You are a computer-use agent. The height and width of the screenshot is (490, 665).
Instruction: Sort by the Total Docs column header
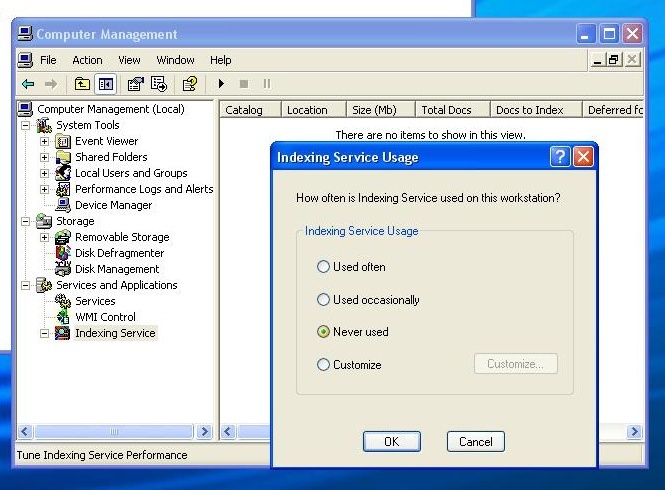pos(453,110)
